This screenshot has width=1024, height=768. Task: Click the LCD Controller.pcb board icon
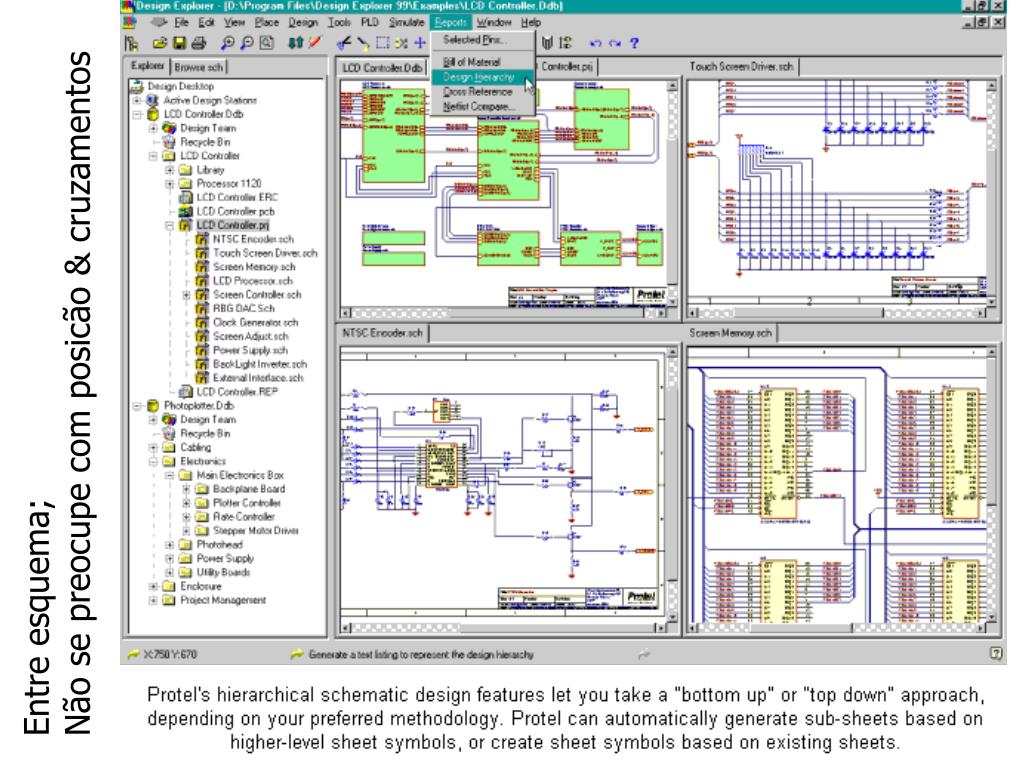coord(185,212)
